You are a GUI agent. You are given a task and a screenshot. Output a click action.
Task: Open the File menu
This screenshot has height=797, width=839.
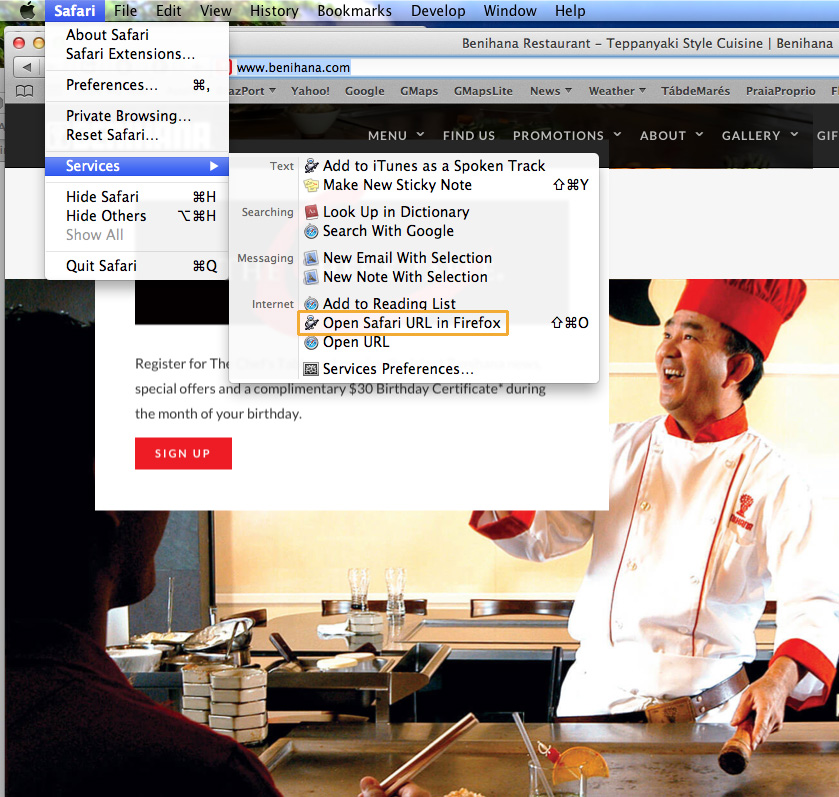click(x=125, y=11)
